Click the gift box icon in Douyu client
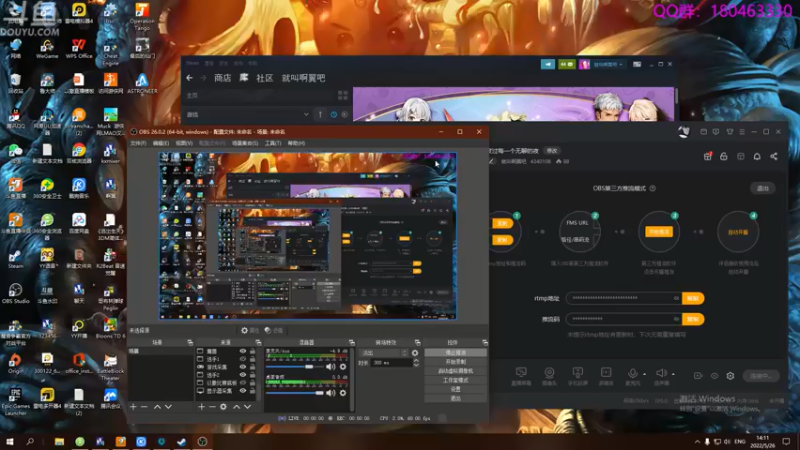This screenshot has width=800, height=450. coord(708,156)
